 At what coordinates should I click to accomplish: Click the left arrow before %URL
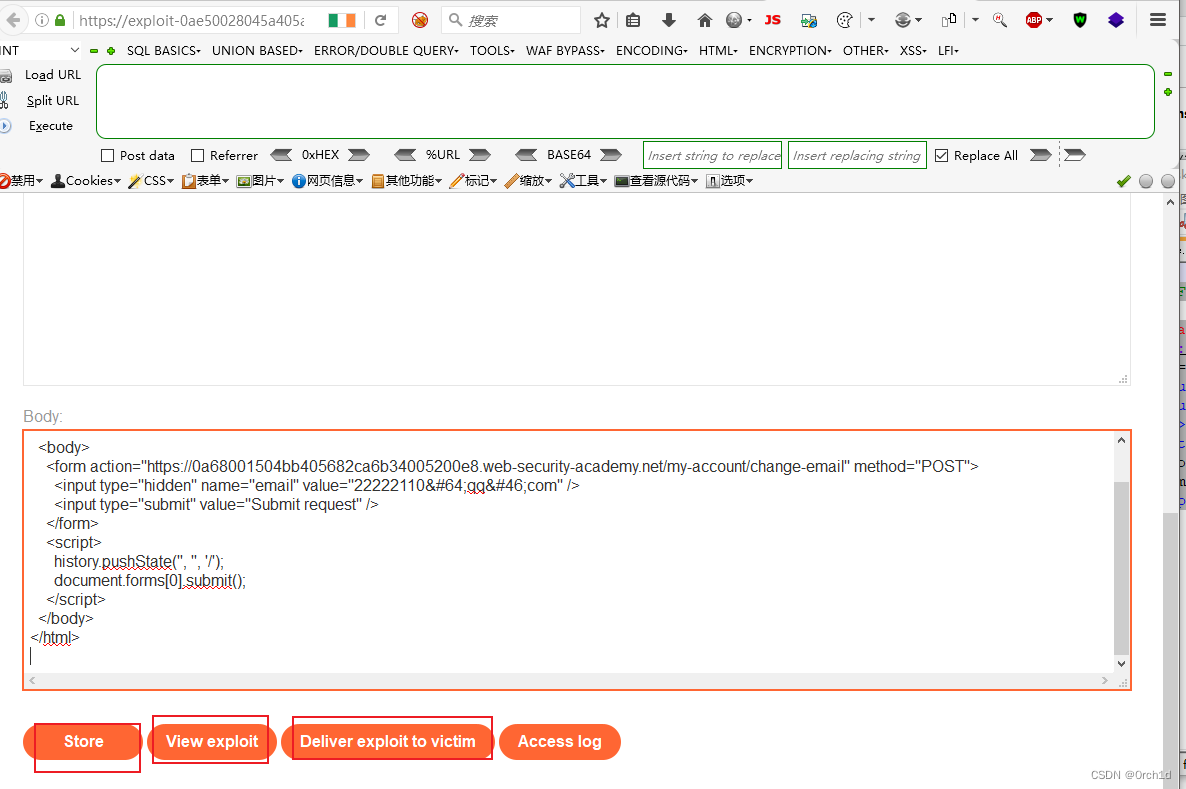coord(405,155)
